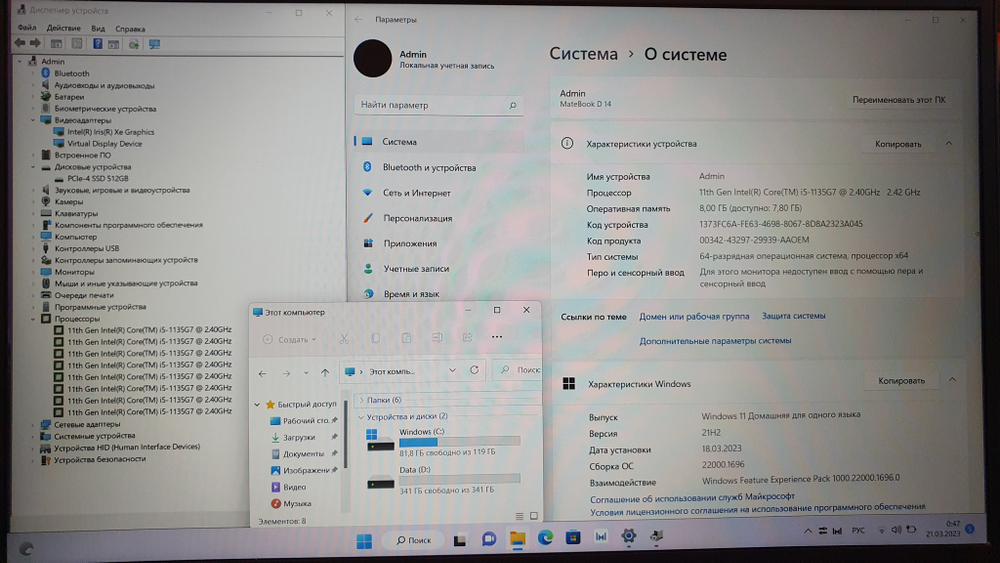Image resolution: width=1000 pixels, height=563 pixels.
Task: Expand the Батареи tree node
Action: point(33,97)
